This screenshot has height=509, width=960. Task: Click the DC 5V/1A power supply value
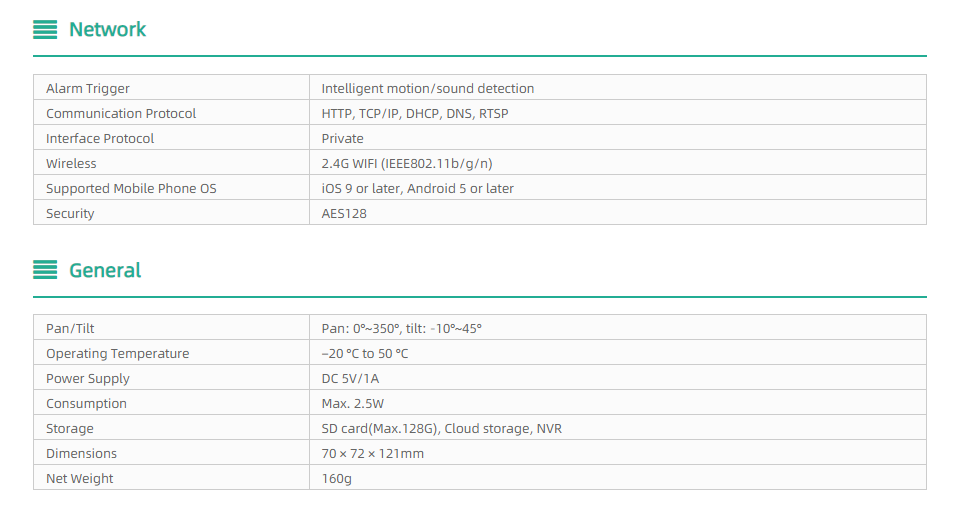(350, 379)
